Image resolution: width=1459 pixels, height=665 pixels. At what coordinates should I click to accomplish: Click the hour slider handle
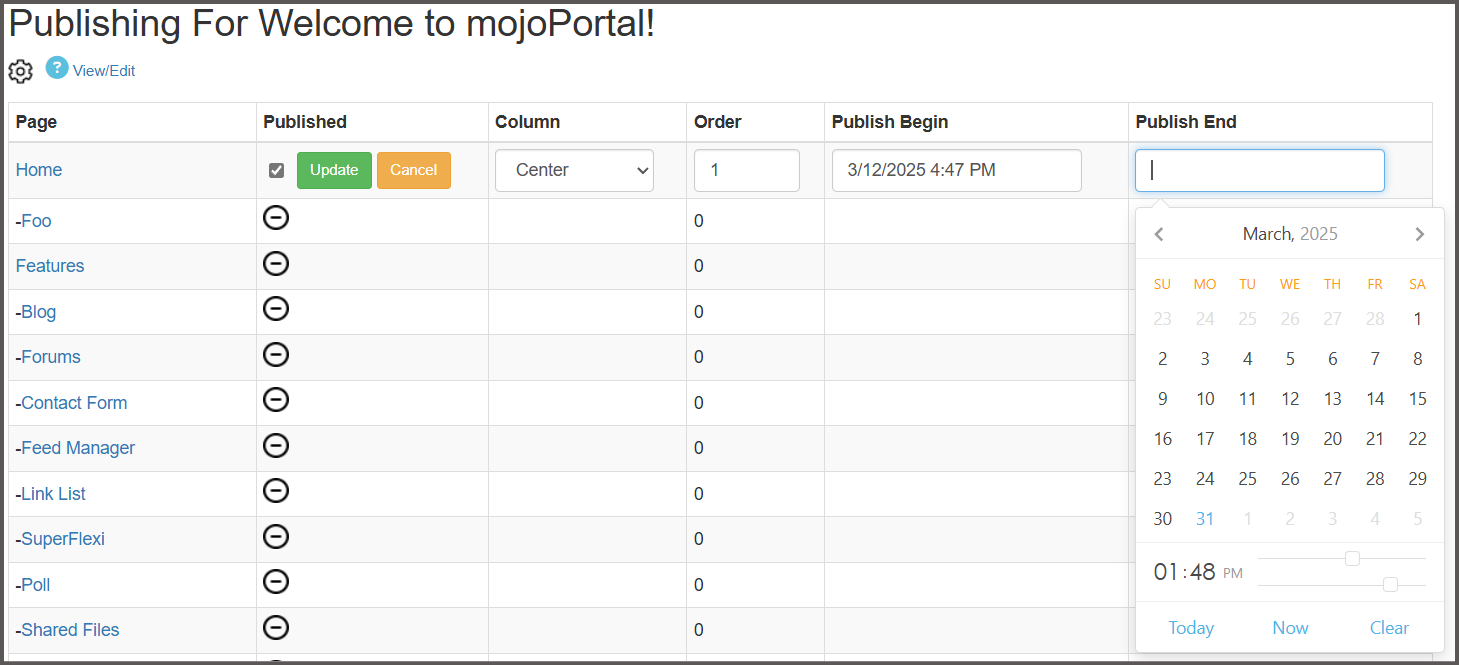pos(1352,559)
